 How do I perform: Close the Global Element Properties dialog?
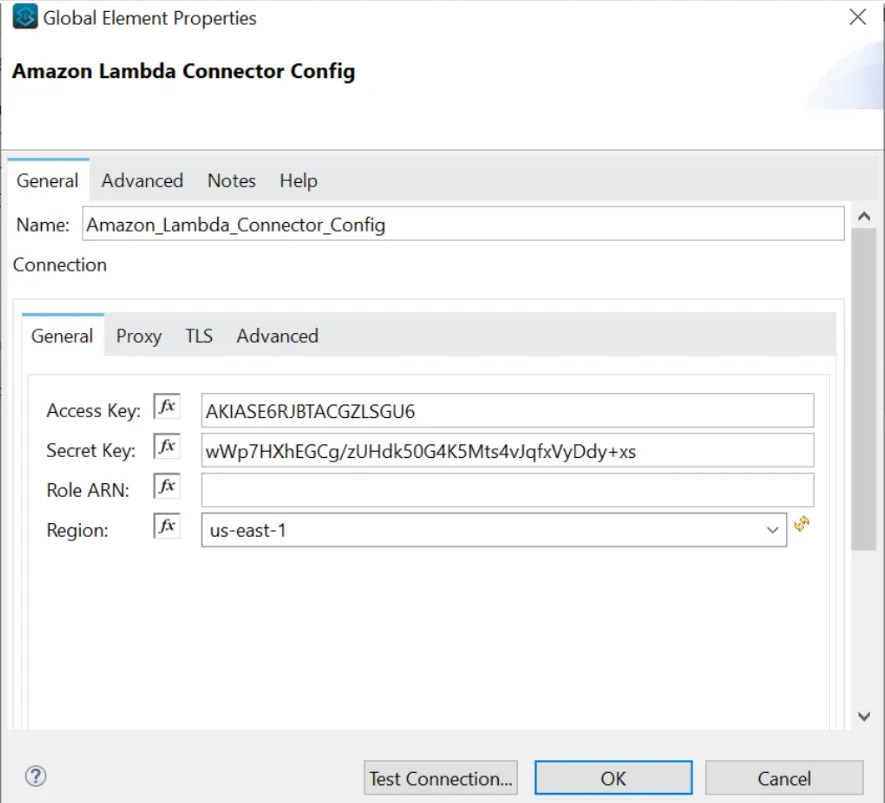857,17
